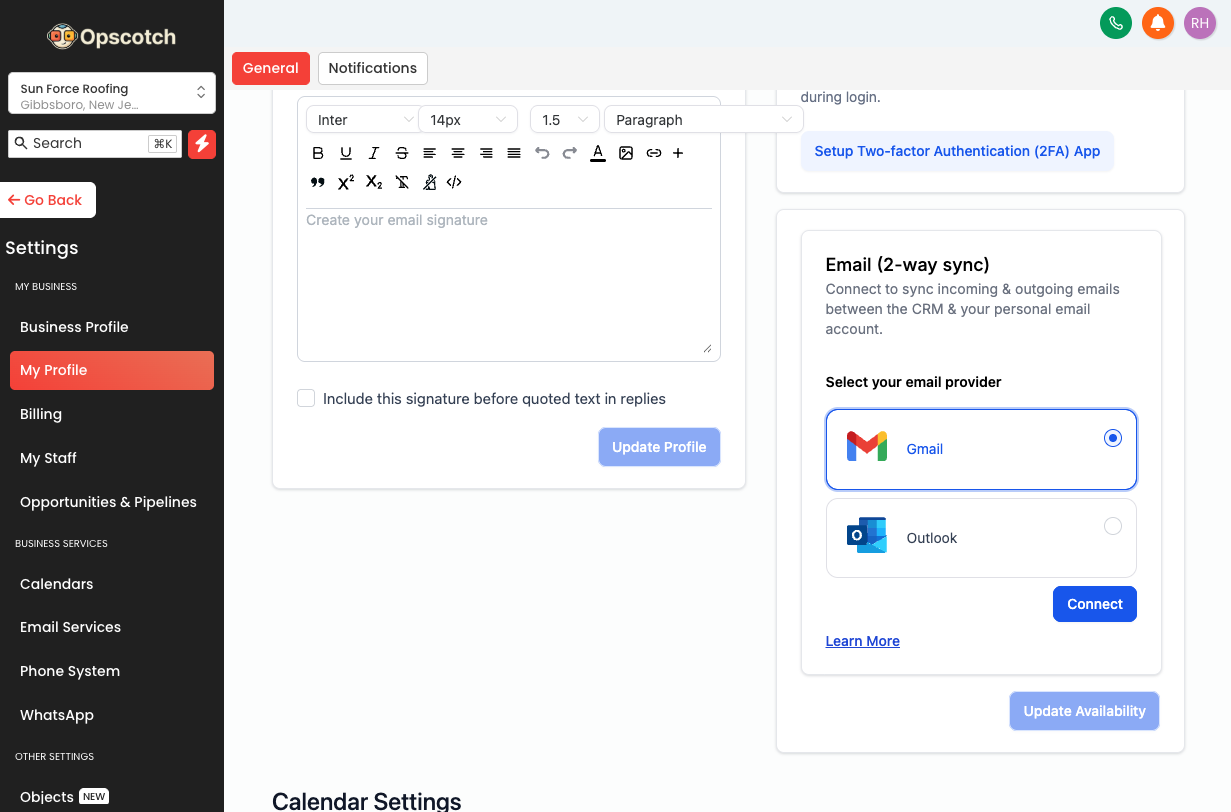Open Business Profile settings

[x=74, y=327]
